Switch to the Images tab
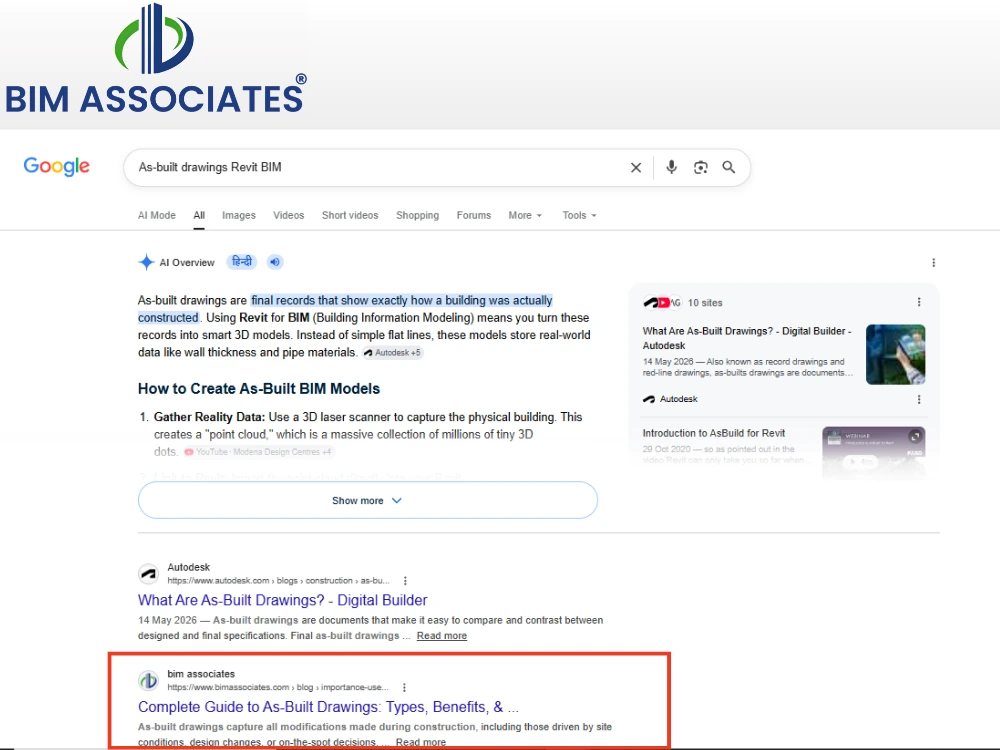Image resolution: width=1000 pixels, height=750 pixels. point(239,216)
